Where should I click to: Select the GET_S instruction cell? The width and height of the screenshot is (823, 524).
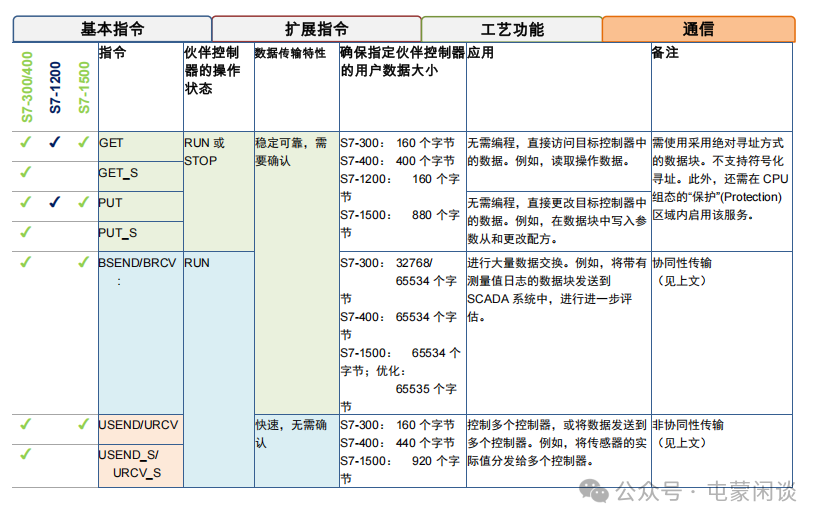141,176
